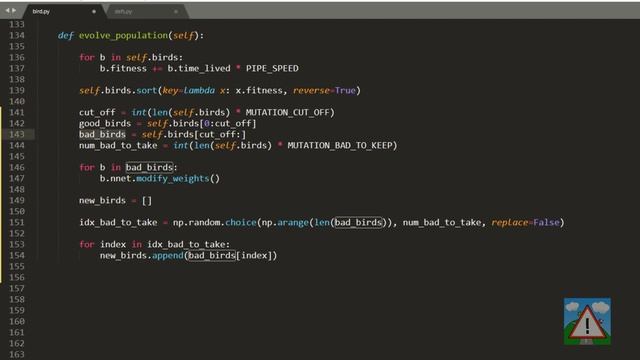
Task: Close the bird.py tab via its unsaved dot
Action: tap(94, 11)
